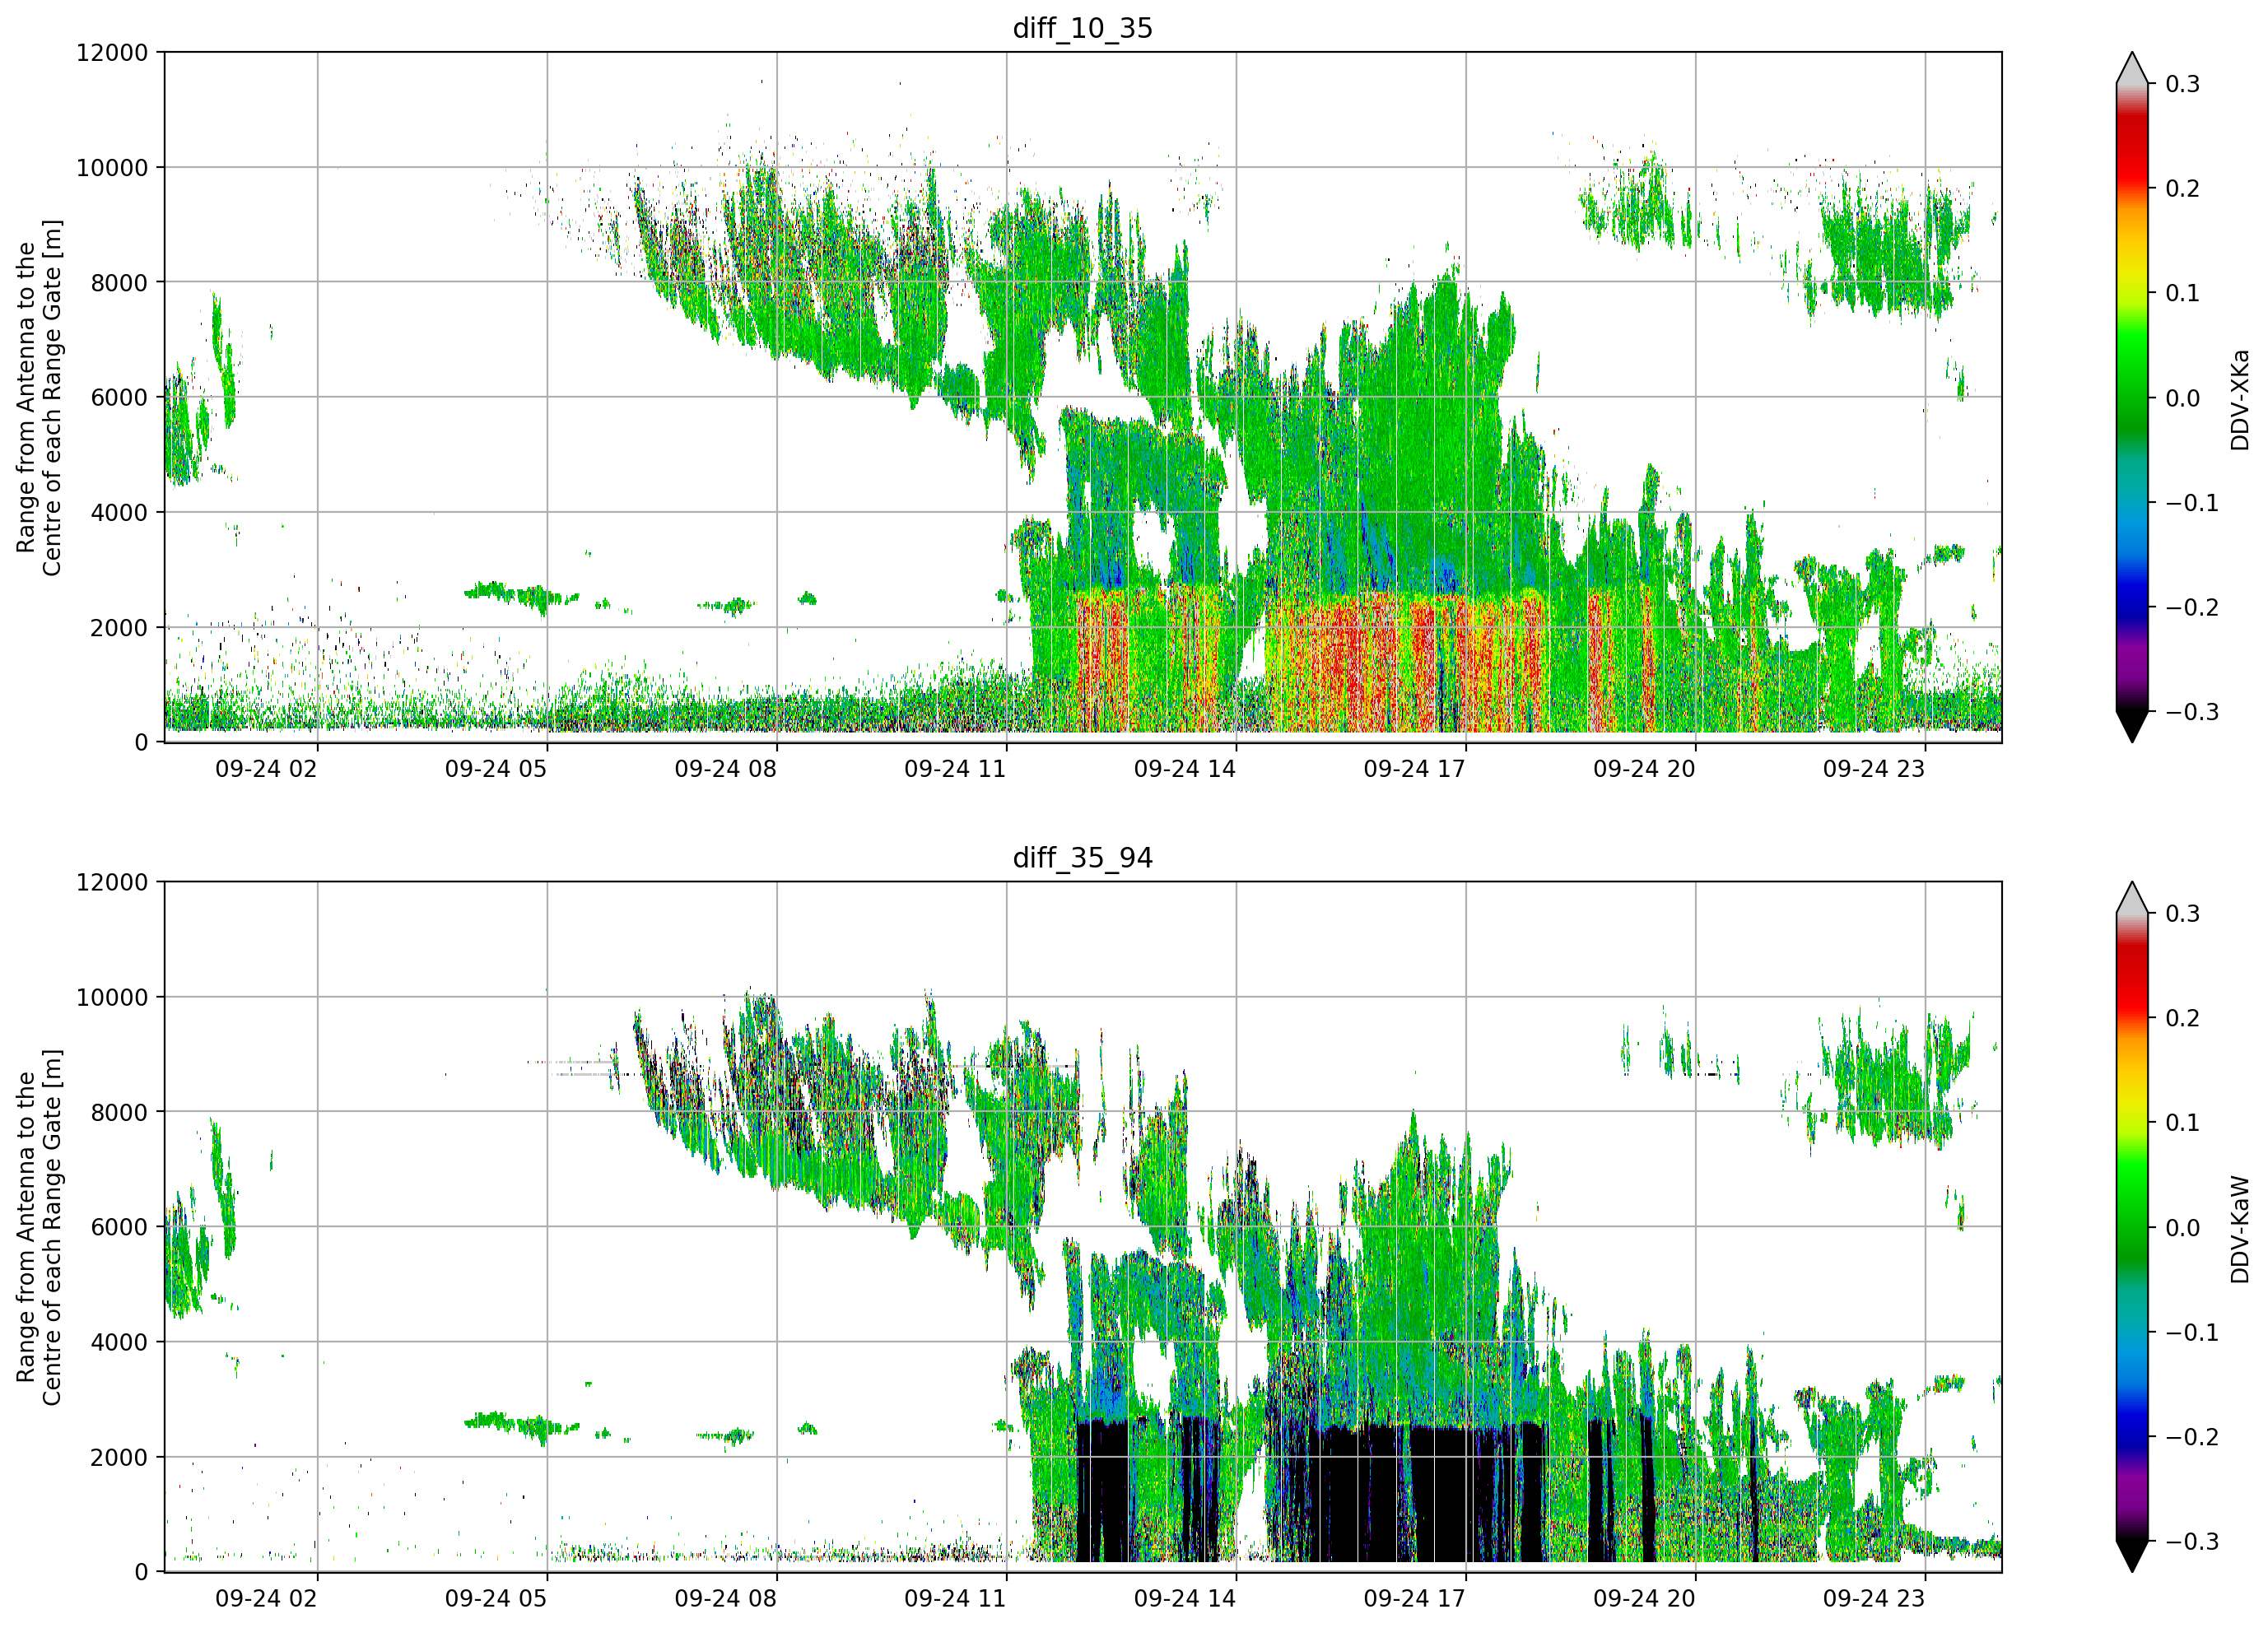Click the 0.3 label on DDV-KaW colorbar
Screen dimensions: 2268x1628
2183,914
